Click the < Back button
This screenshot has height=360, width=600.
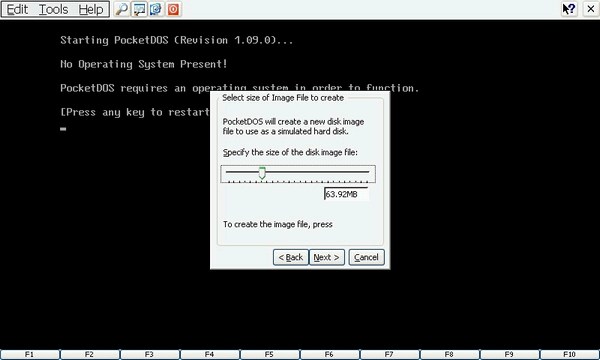290,257
